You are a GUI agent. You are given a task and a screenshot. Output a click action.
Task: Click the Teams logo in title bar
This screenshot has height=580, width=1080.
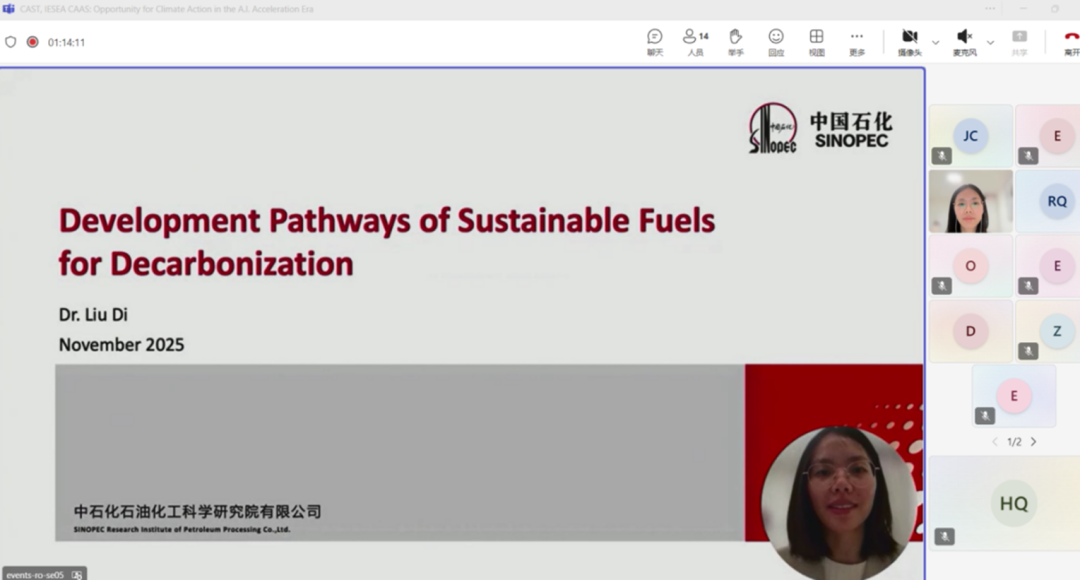[x=8, y=8]
